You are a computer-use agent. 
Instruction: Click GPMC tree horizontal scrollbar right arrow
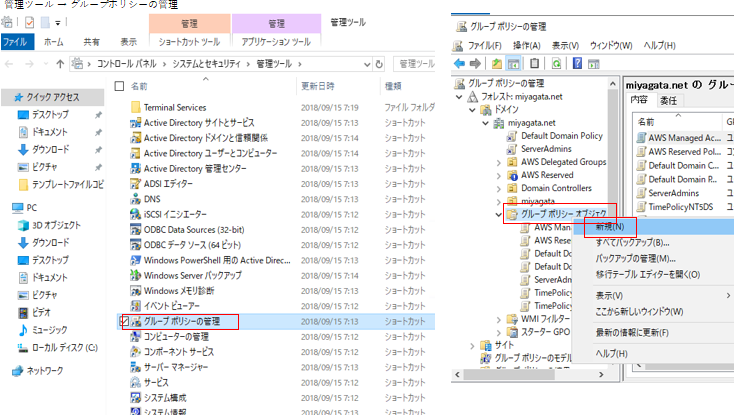click(x=601, y=374)
